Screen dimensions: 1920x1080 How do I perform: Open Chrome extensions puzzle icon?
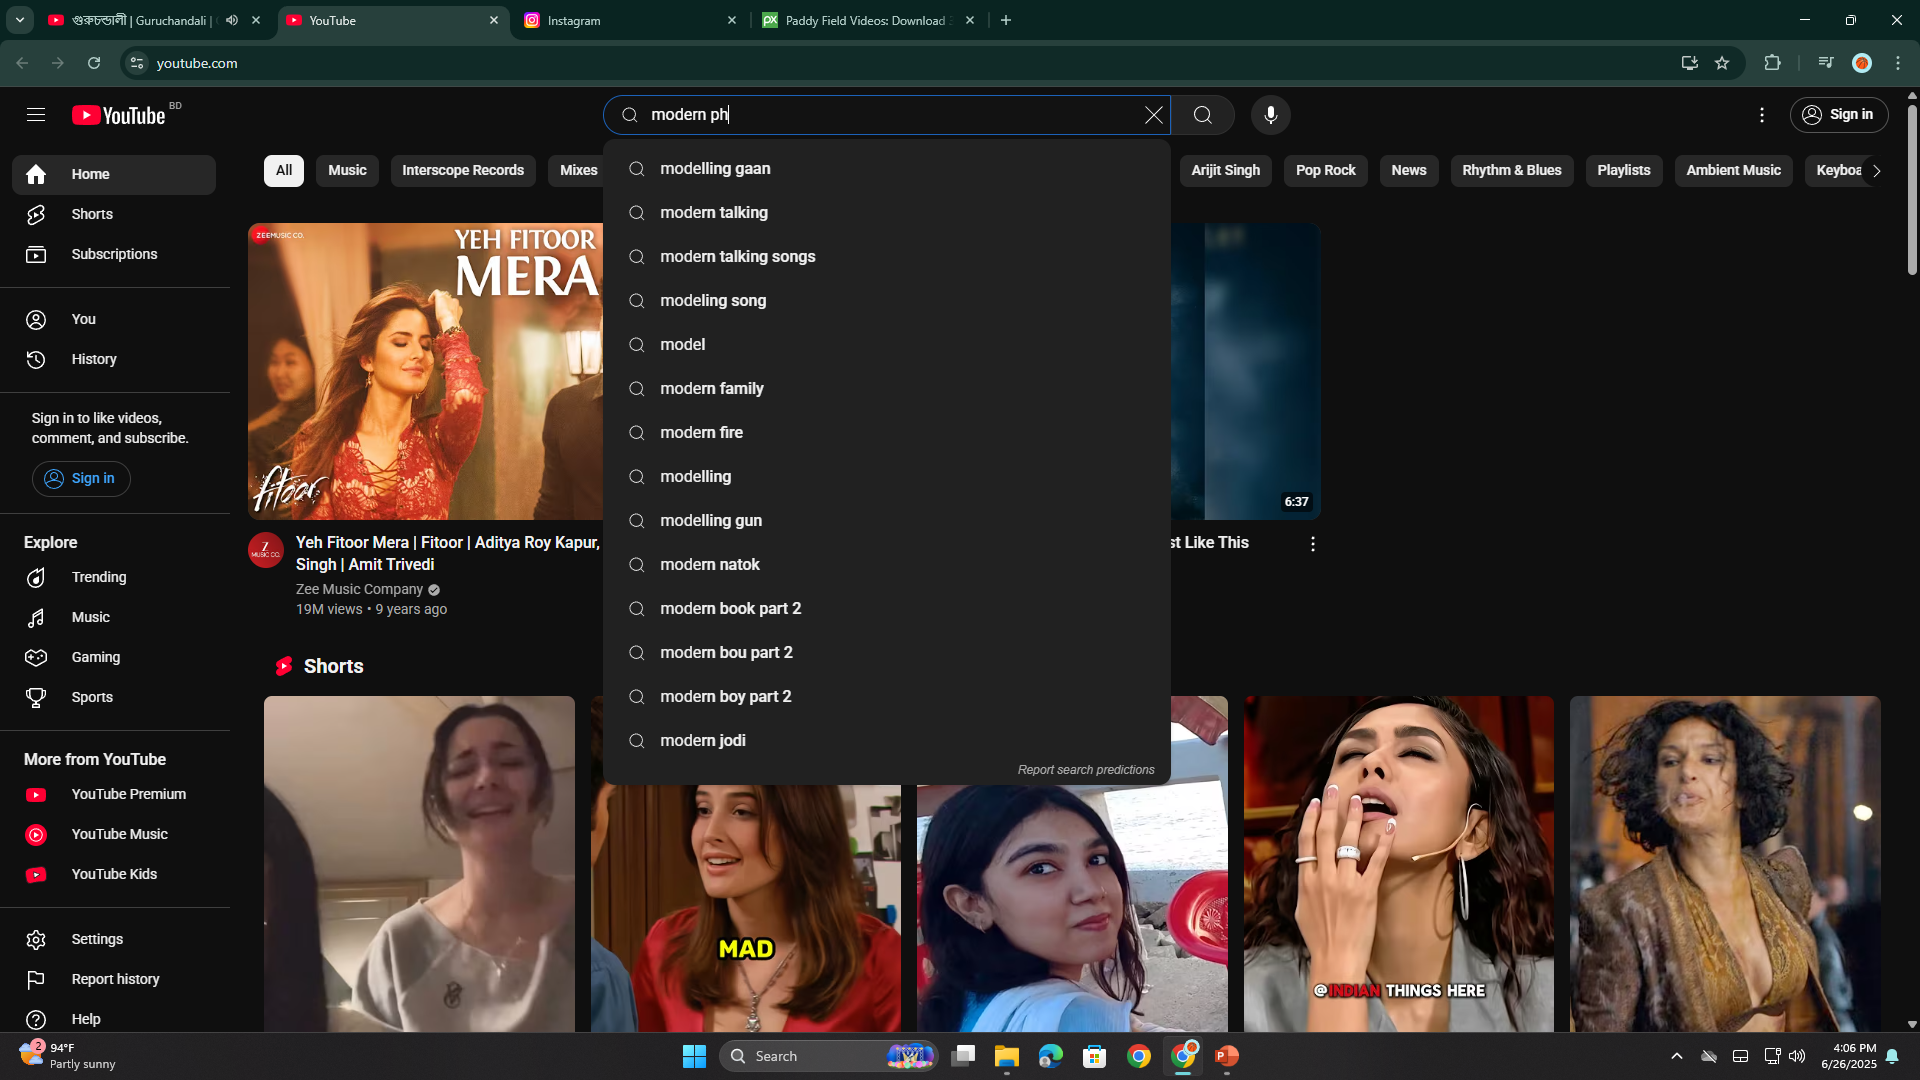pyautogui.click(x=1772, y=63)
